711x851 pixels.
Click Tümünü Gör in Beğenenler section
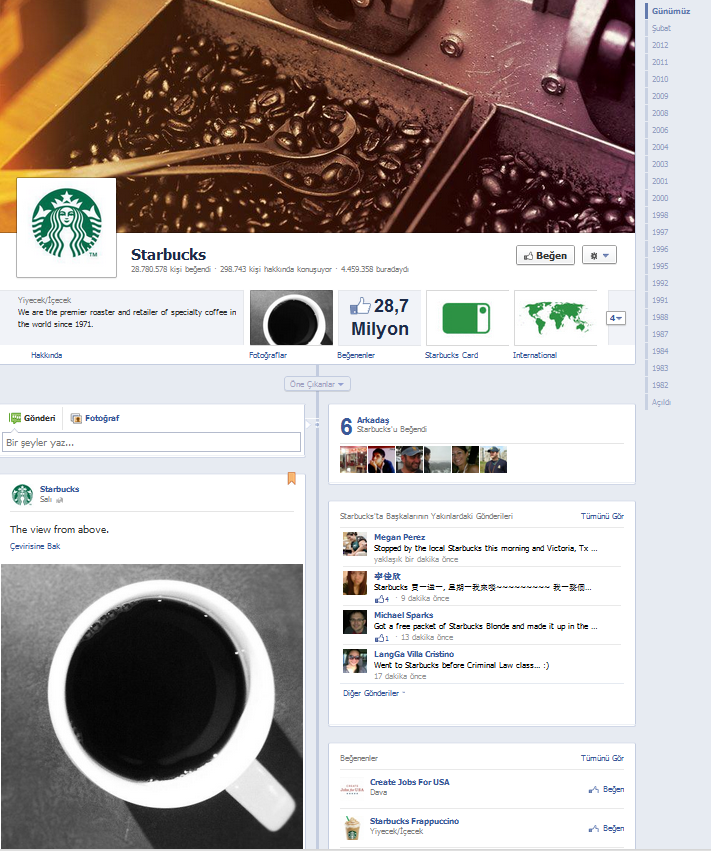pyautogui.click(x=602, y=758)
